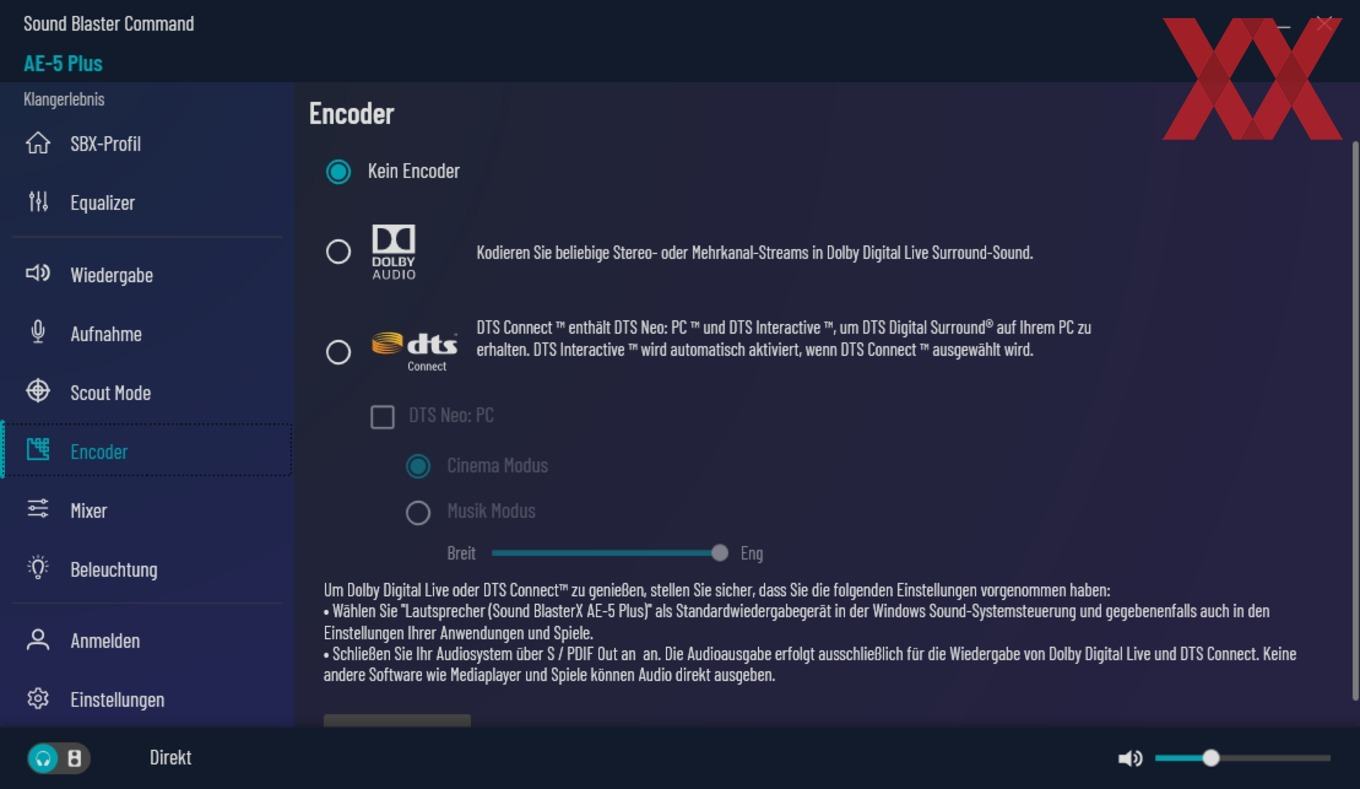Toggle the headphone/speaker output switch
The image size is (1360, 789).
(59, 758)
